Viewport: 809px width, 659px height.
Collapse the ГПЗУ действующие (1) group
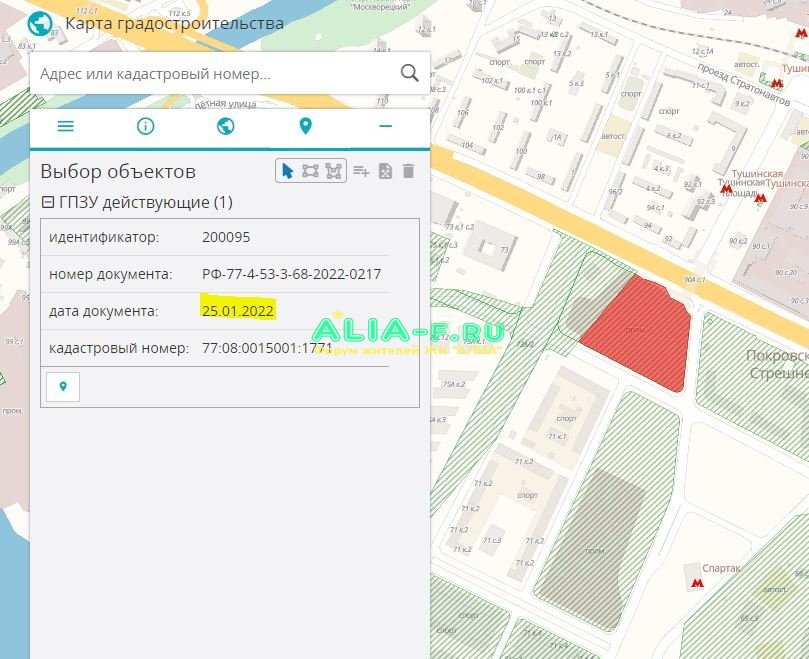click(x=47, y=202)
